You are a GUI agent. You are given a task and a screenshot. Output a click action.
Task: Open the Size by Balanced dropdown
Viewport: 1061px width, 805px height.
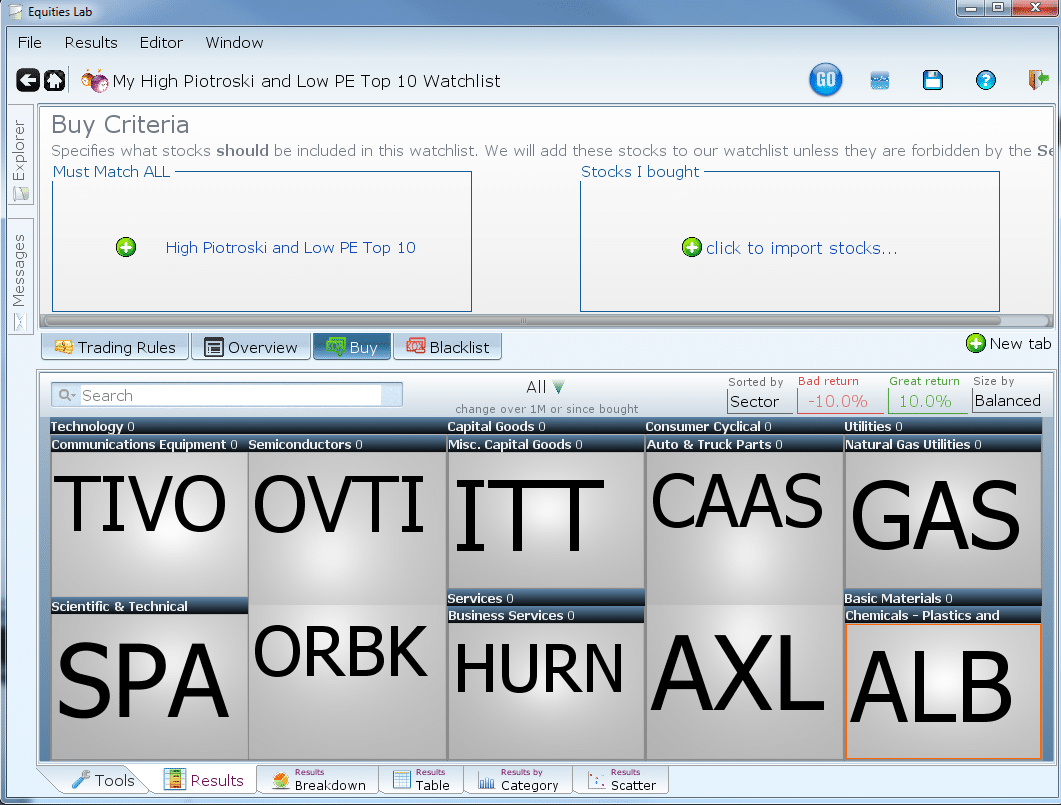tap(1007, 401)
